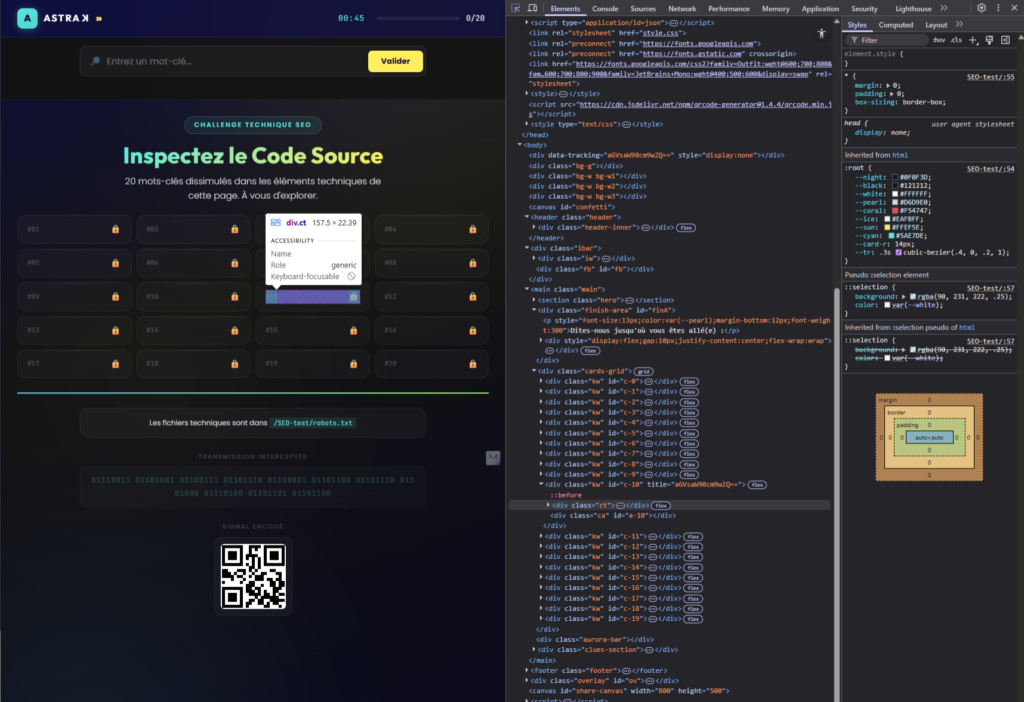The image size is (1024, 702).
Task: Open the computed styles sidebar icon
Action: click(x=1006, y=40)
